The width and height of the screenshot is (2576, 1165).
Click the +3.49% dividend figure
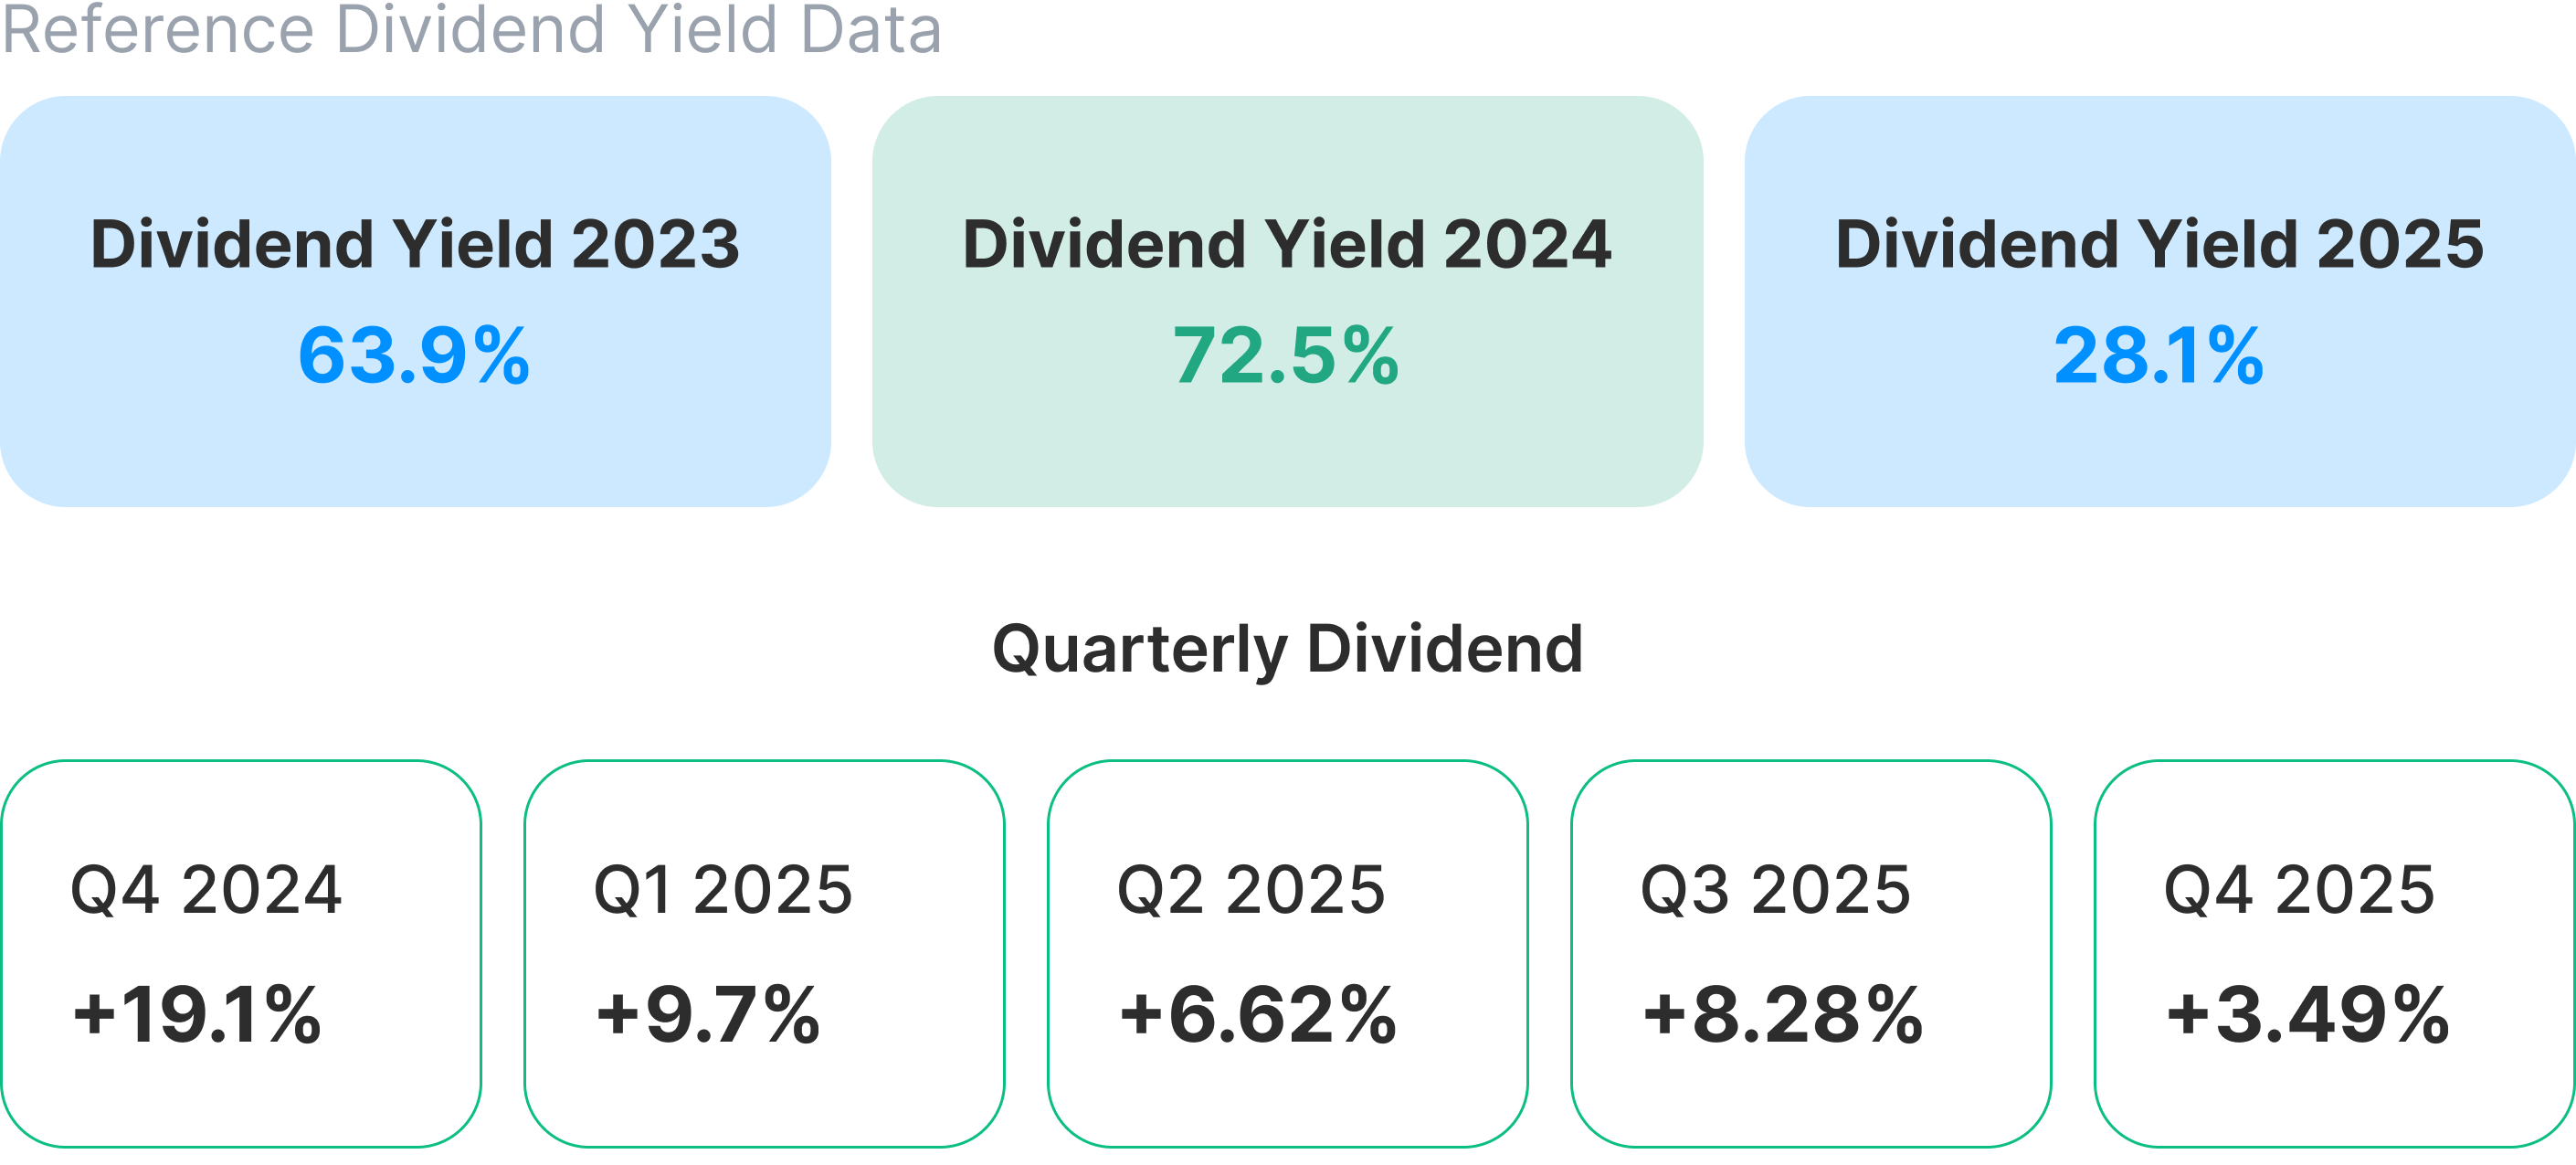pyautogui.click(x=2307, y=1015)
